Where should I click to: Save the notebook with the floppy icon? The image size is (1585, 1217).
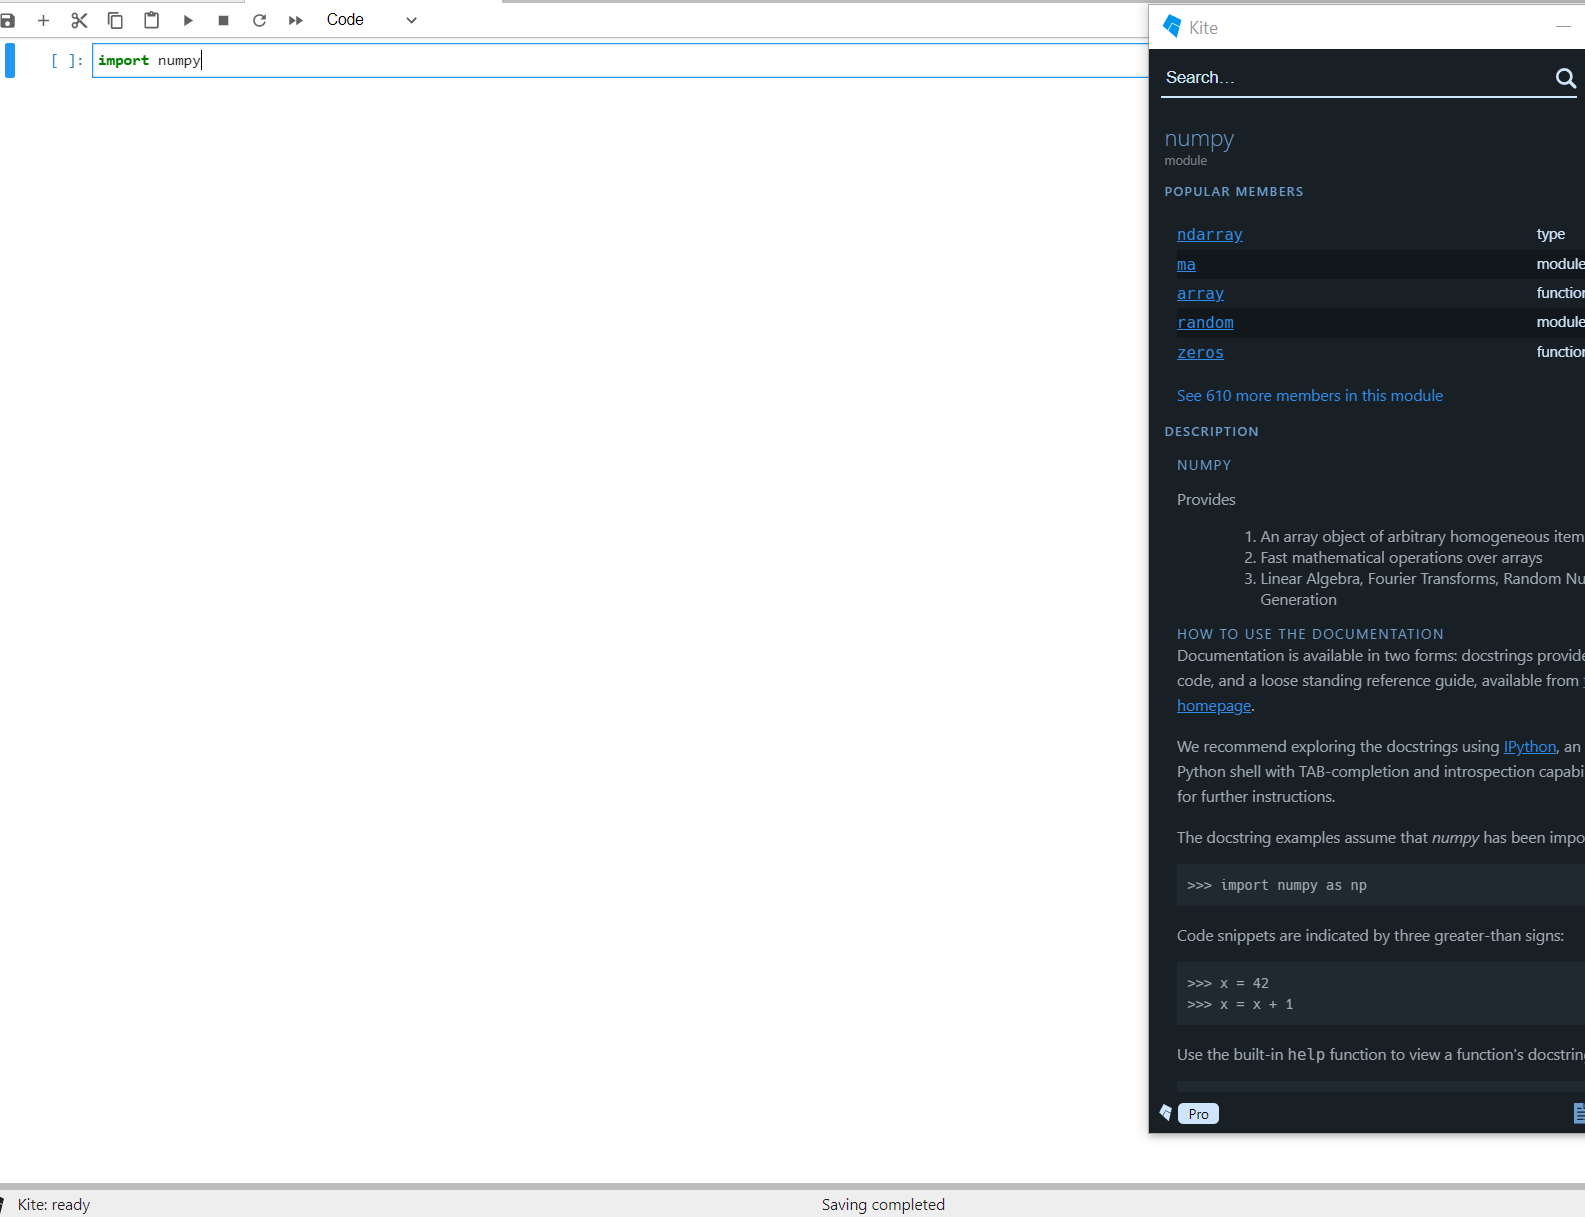pos(8,20)
